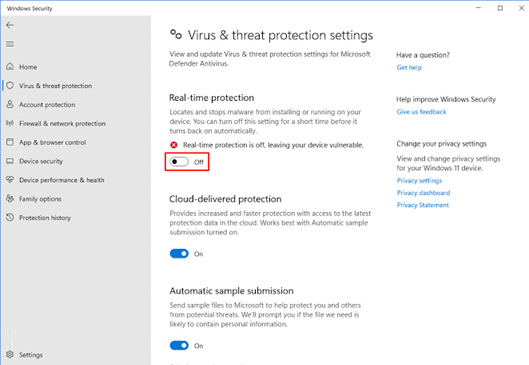The width and height of the screenshot is (529, 365).
Task: Switch off Automatic sample submission toggle
Action: (179, 345)
